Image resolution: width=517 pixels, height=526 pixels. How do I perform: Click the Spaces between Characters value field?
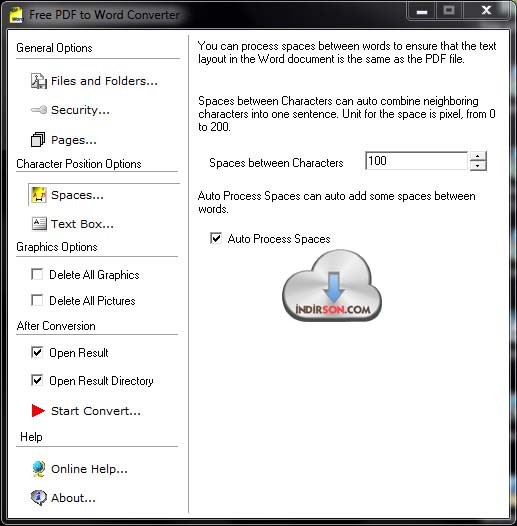[416, 161]
